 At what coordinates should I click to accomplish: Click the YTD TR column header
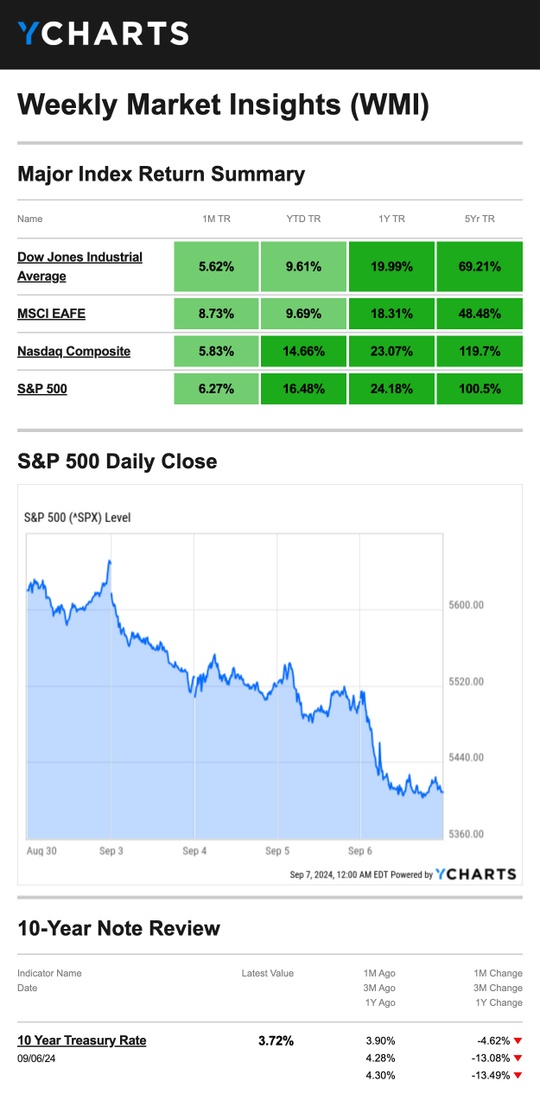(x=303, y=218)
